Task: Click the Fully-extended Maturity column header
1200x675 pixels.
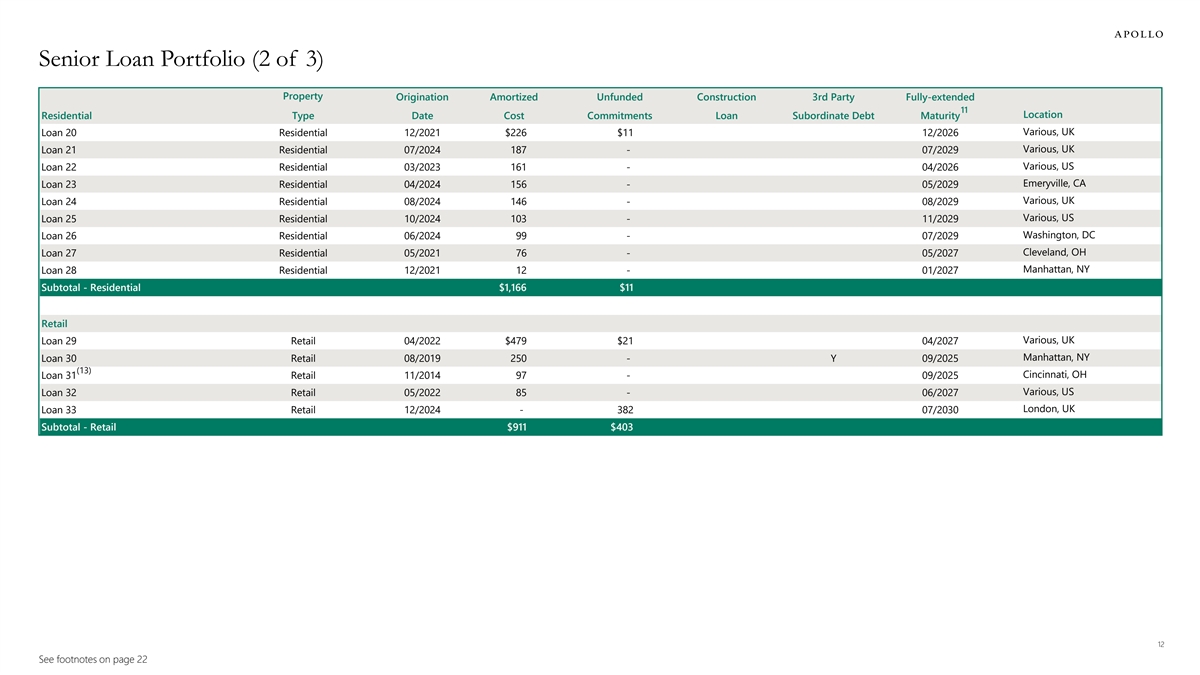Action: tap(939, 106)
